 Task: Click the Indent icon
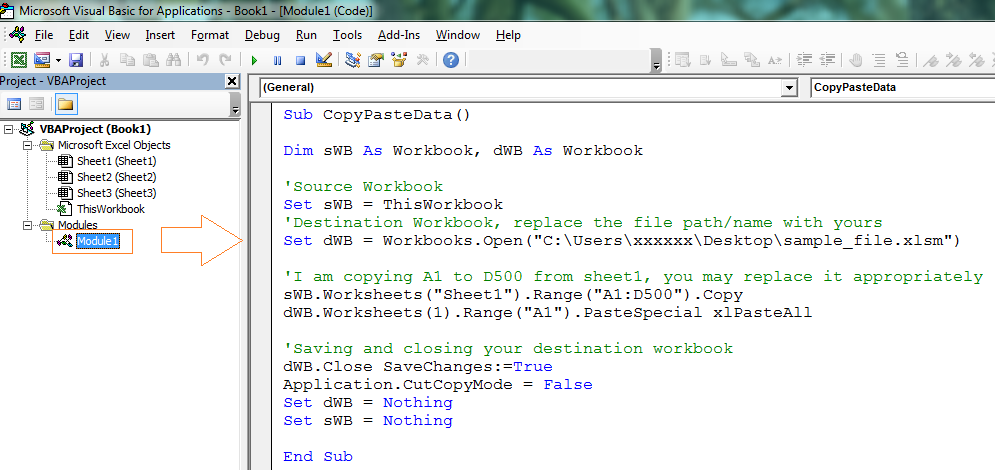(804, 60)
